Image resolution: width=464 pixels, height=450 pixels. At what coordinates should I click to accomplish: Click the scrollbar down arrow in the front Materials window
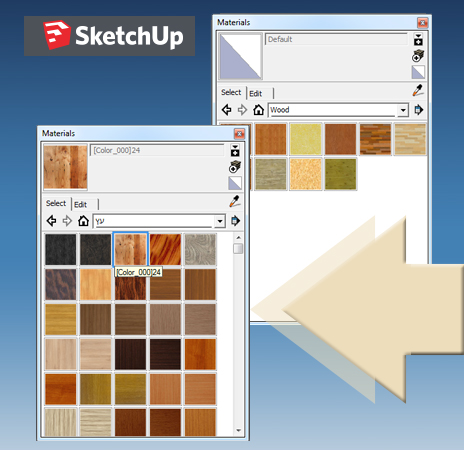238,430
